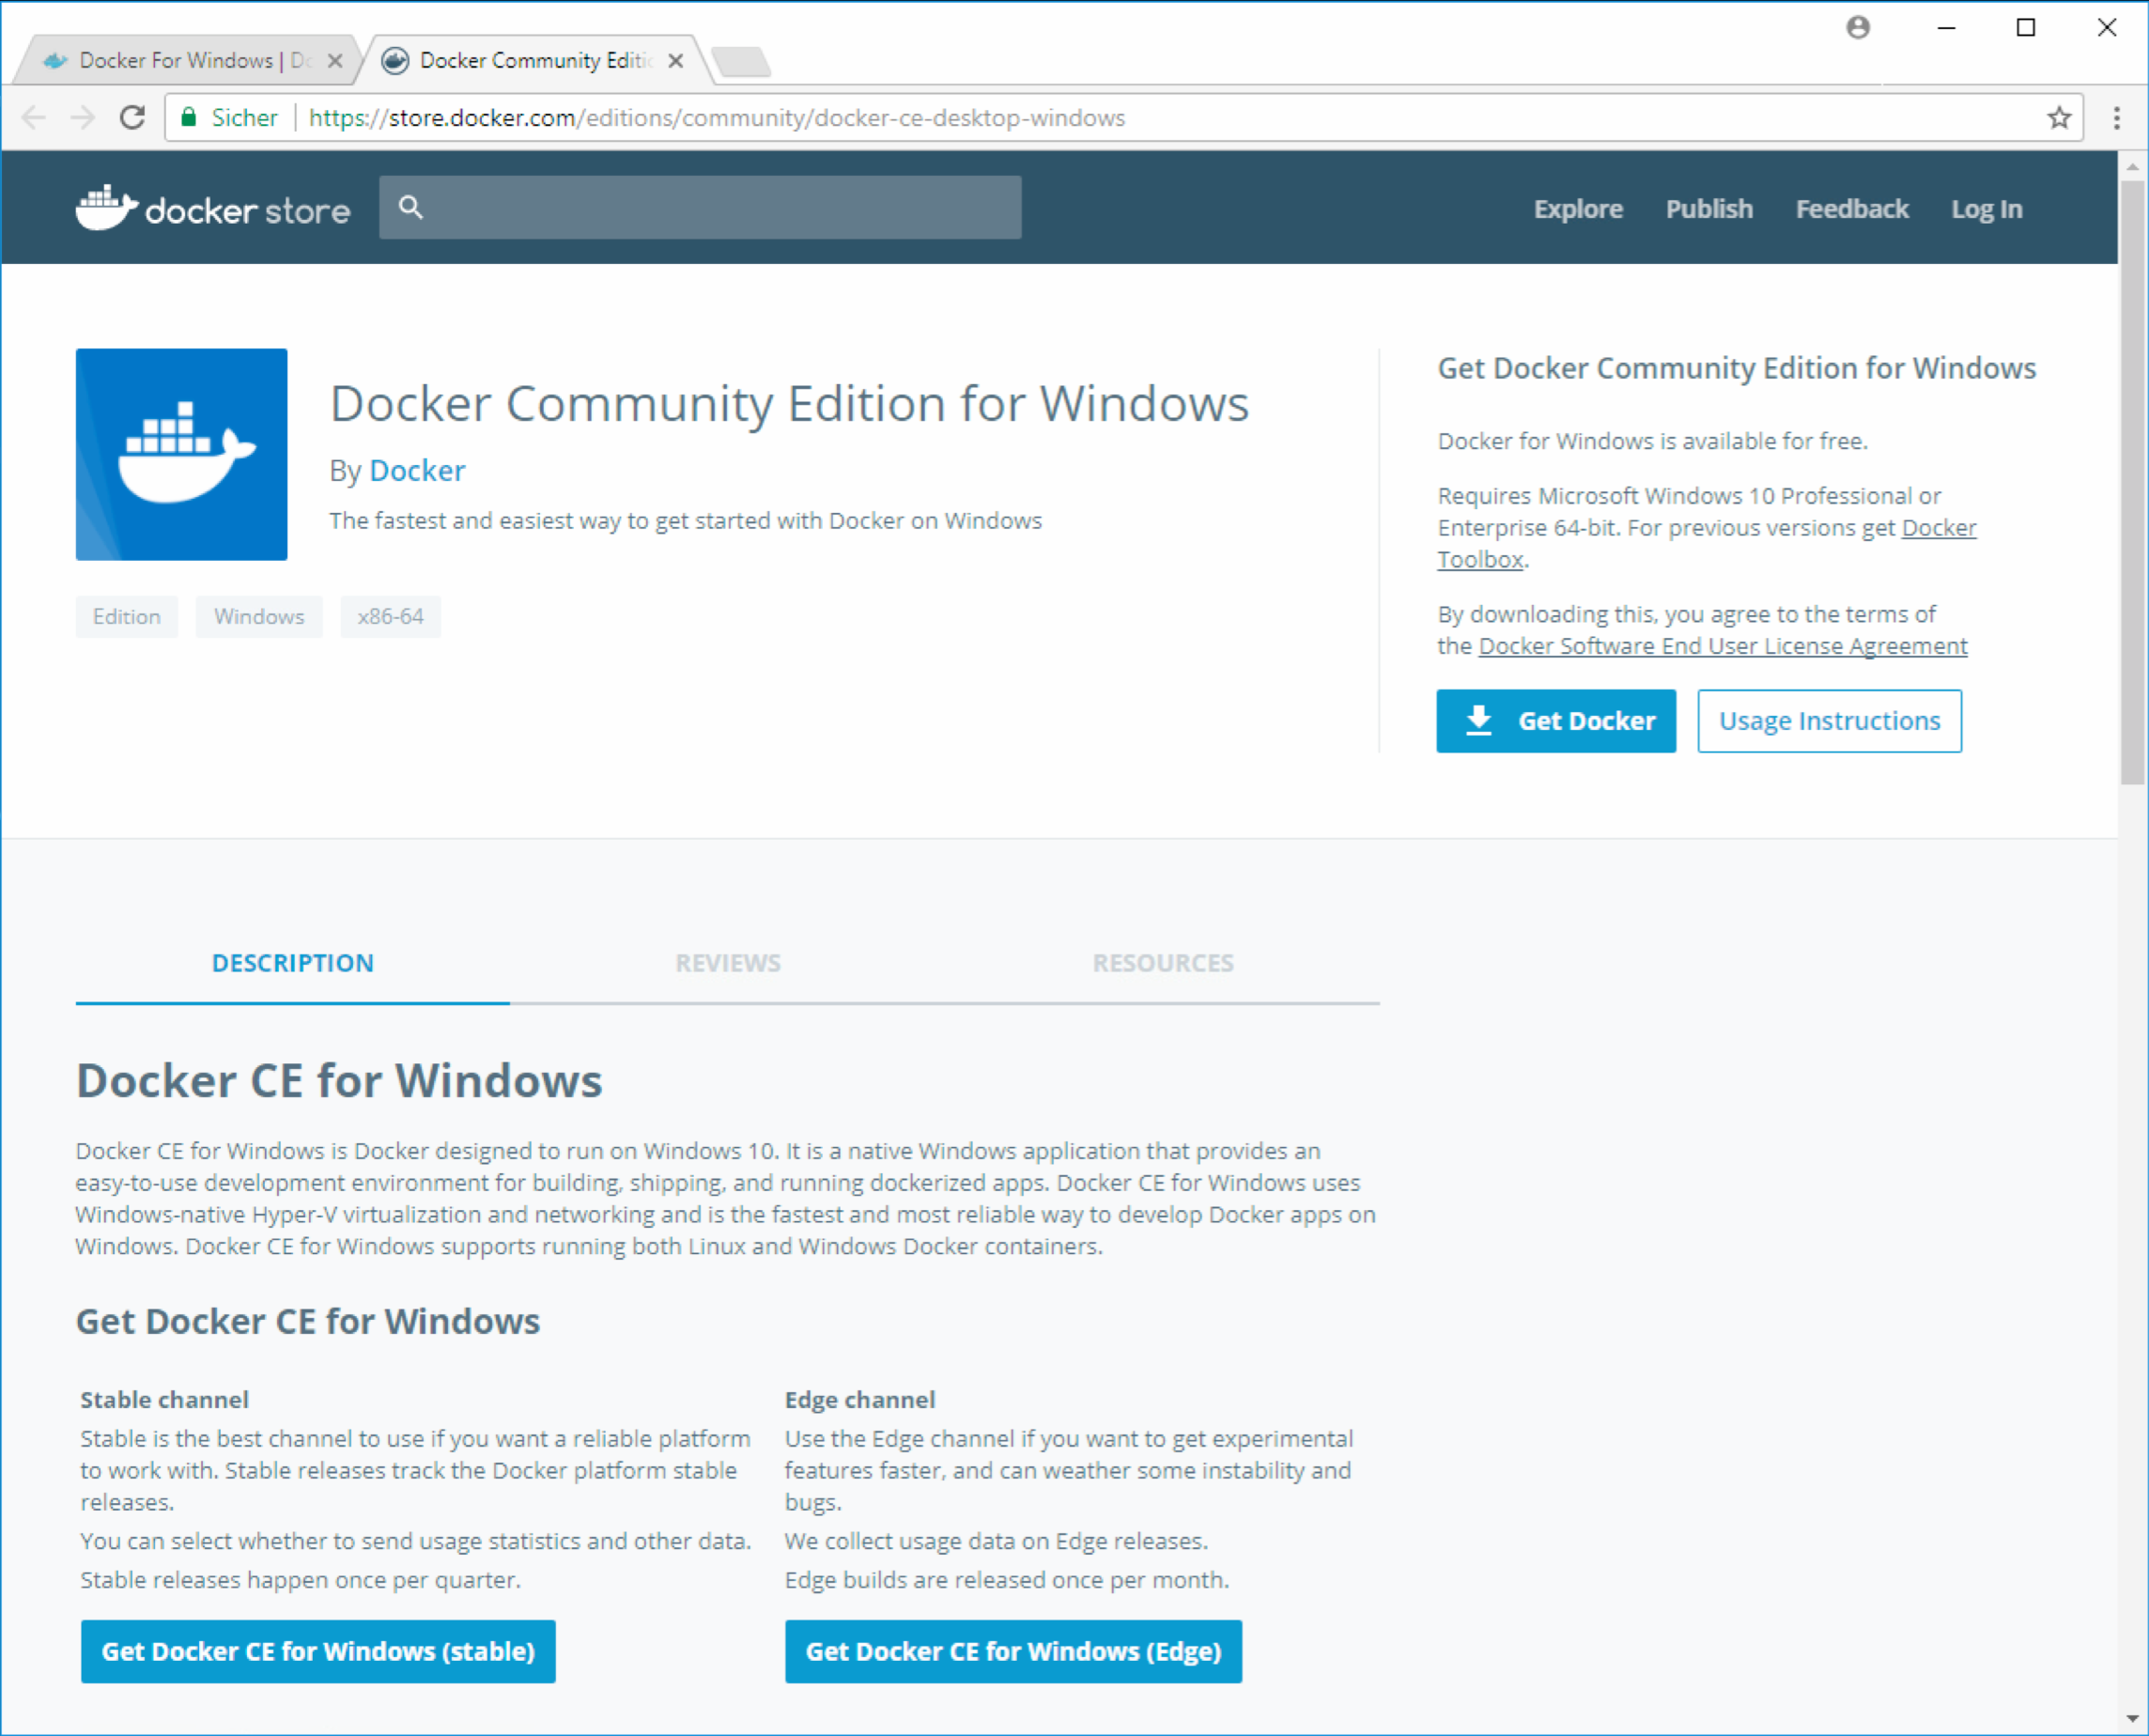Open the Publish menu item

click(x=1709, y=209)
